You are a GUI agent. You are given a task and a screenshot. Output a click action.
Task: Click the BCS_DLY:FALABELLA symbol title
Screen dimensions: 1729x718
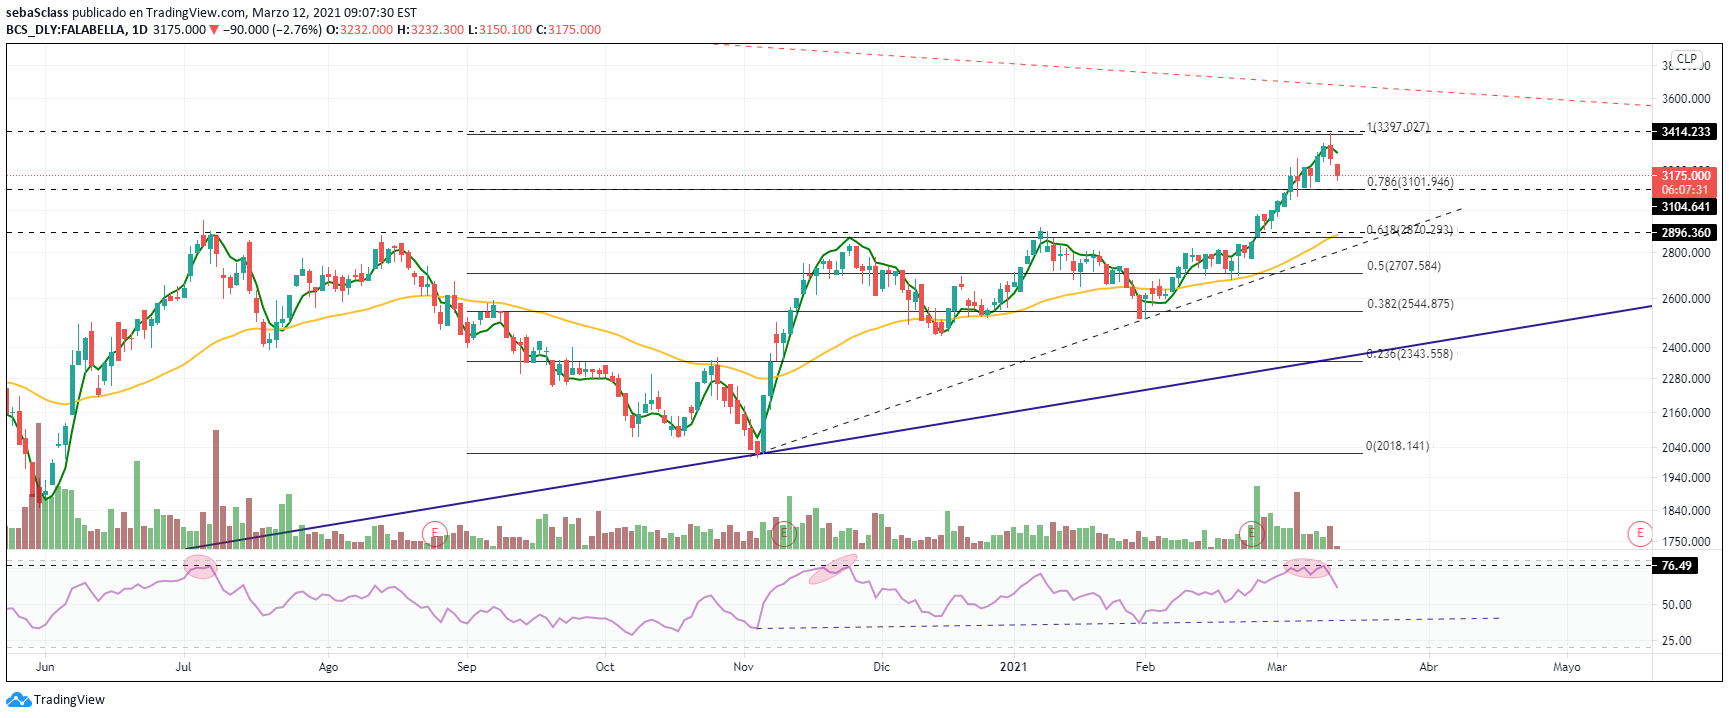pyautogui.click(x=66, y=29)
